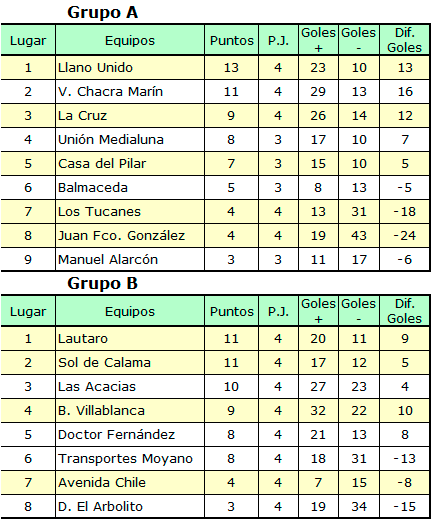Select the Sol de Calama cell

click(130, 363)
